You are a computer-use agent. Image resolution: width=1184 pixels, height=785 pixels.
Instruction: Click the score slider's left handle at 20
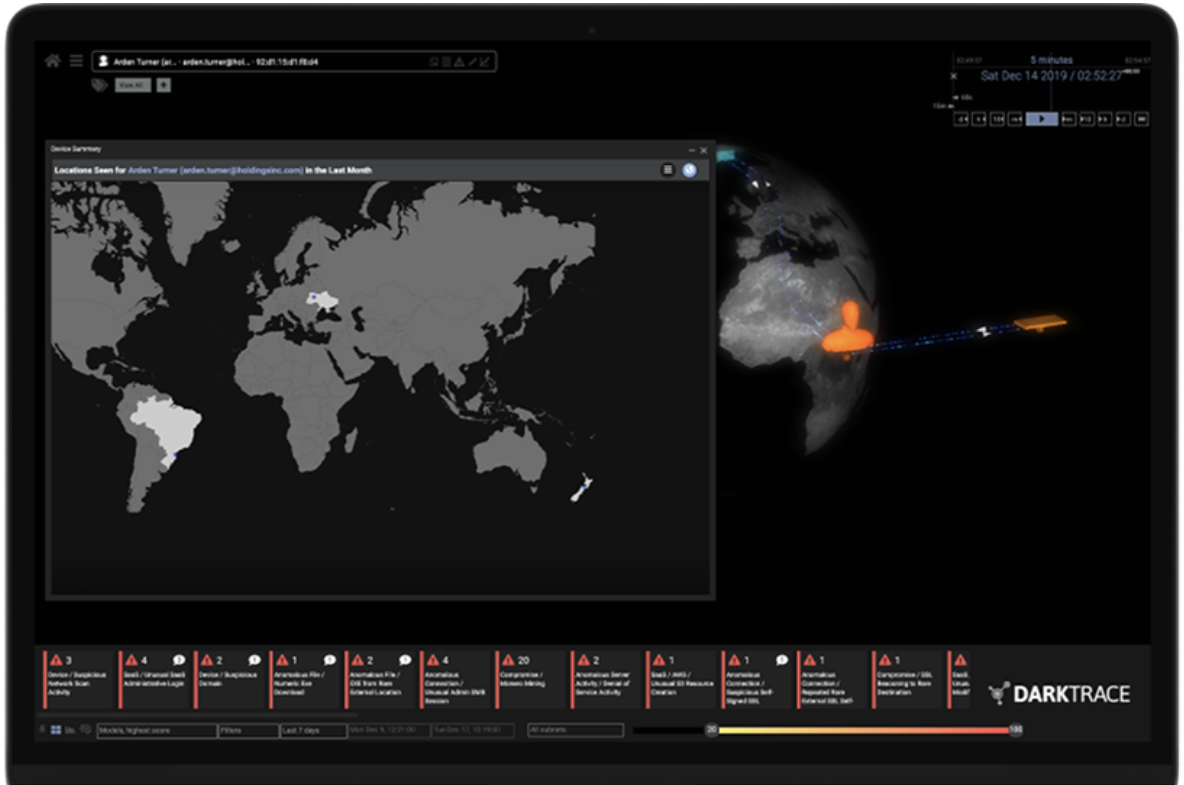(712, 731)
